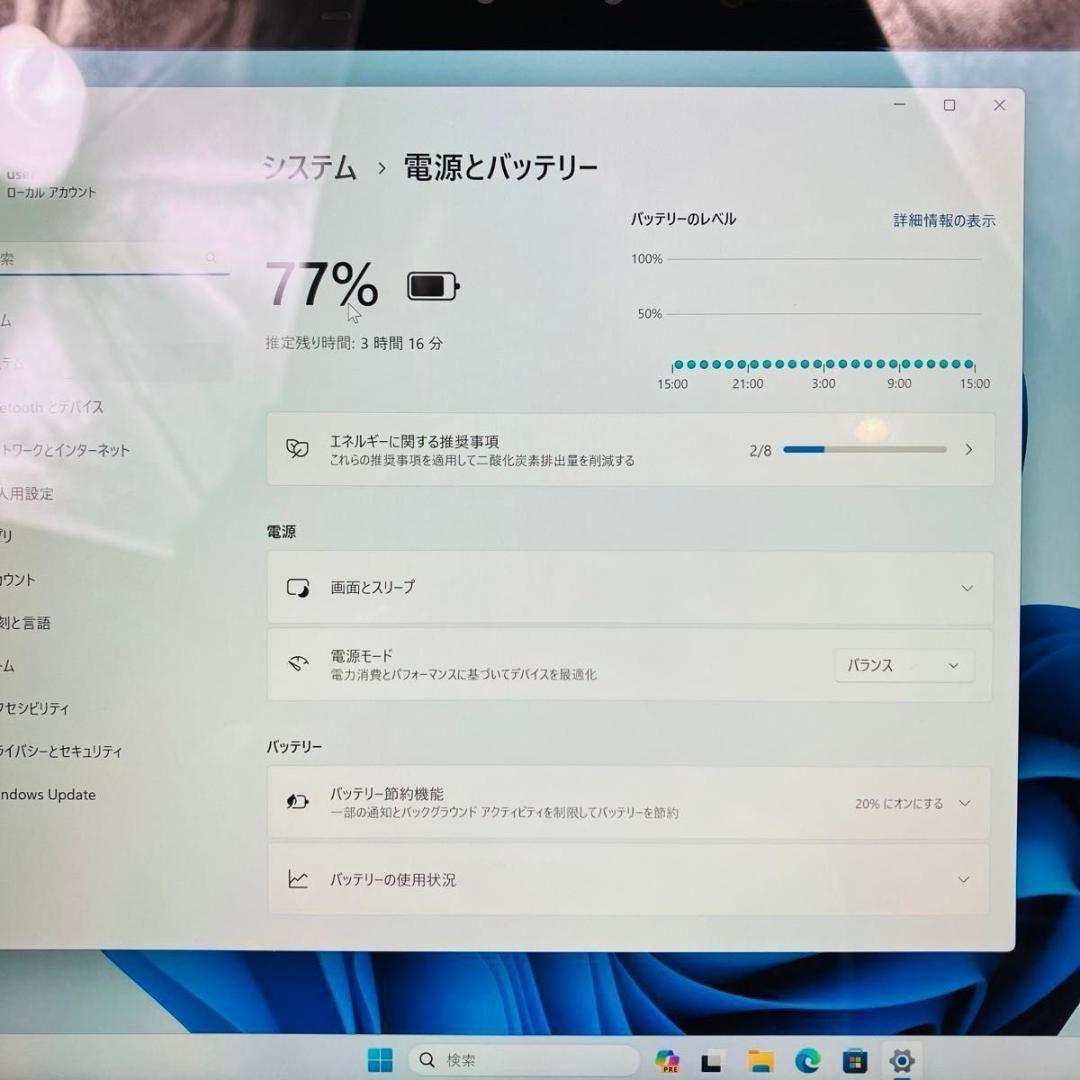Expand the バッテリーの使用状況 section

pyautogui.click(x=963, y=879)
